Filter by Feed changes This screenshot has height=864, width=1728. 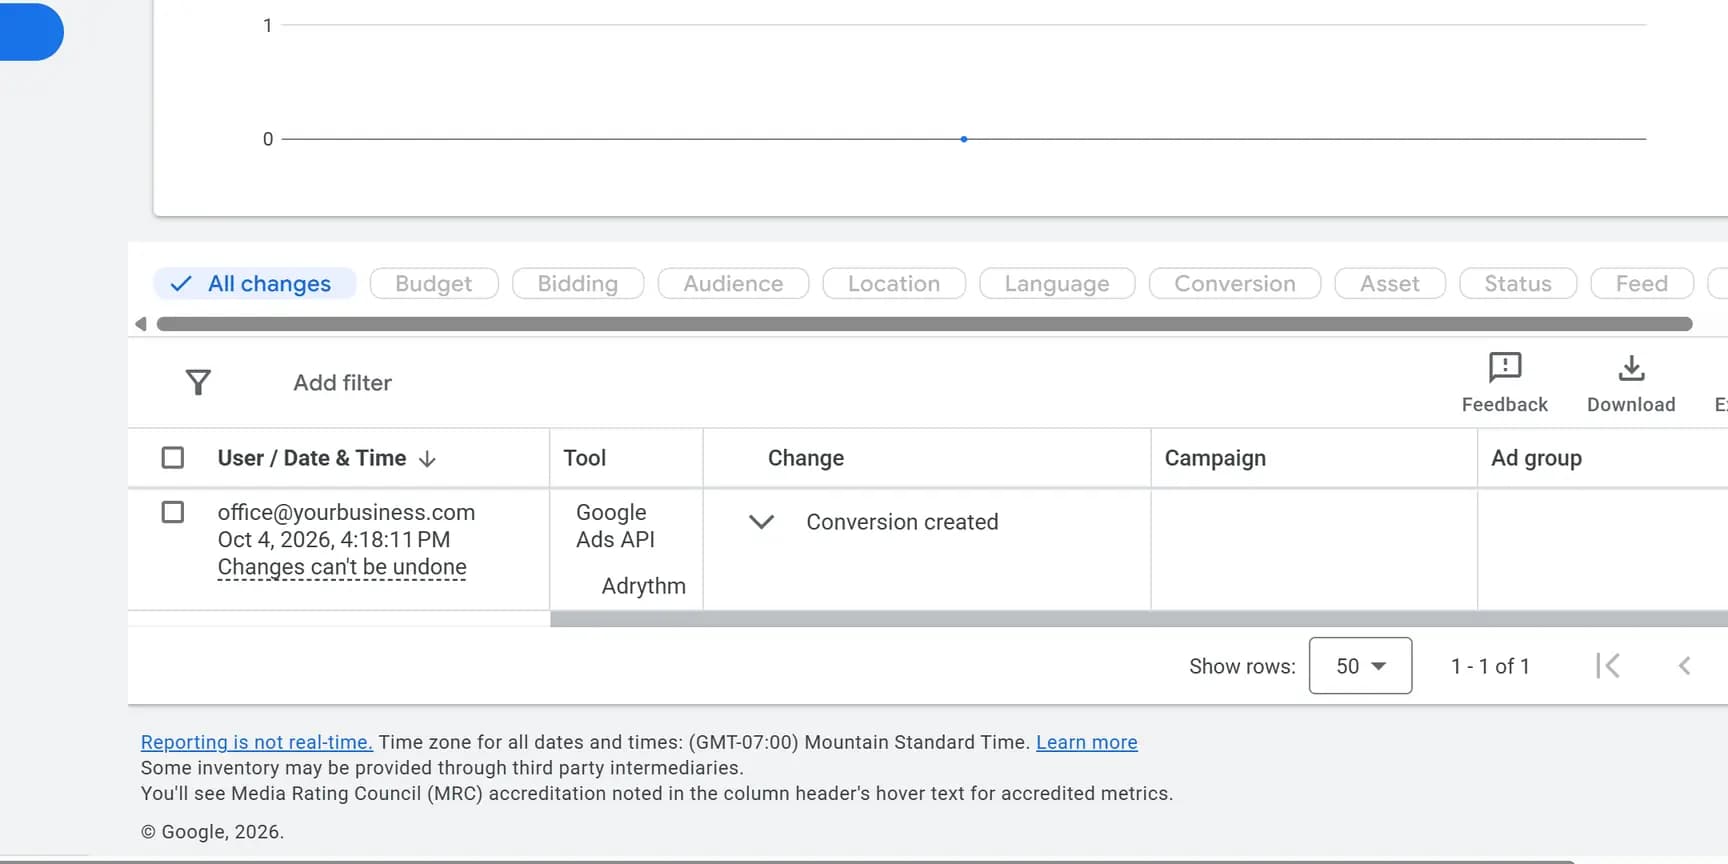[x=1642, y=284]
